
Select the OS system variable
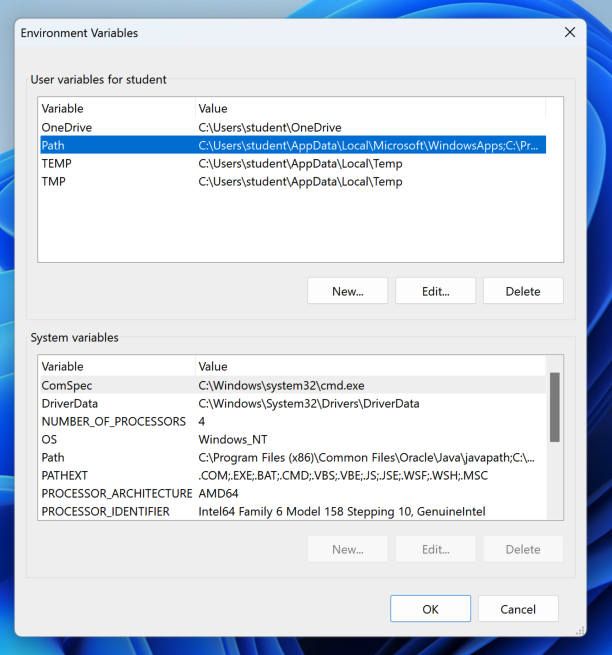[293, 439]
